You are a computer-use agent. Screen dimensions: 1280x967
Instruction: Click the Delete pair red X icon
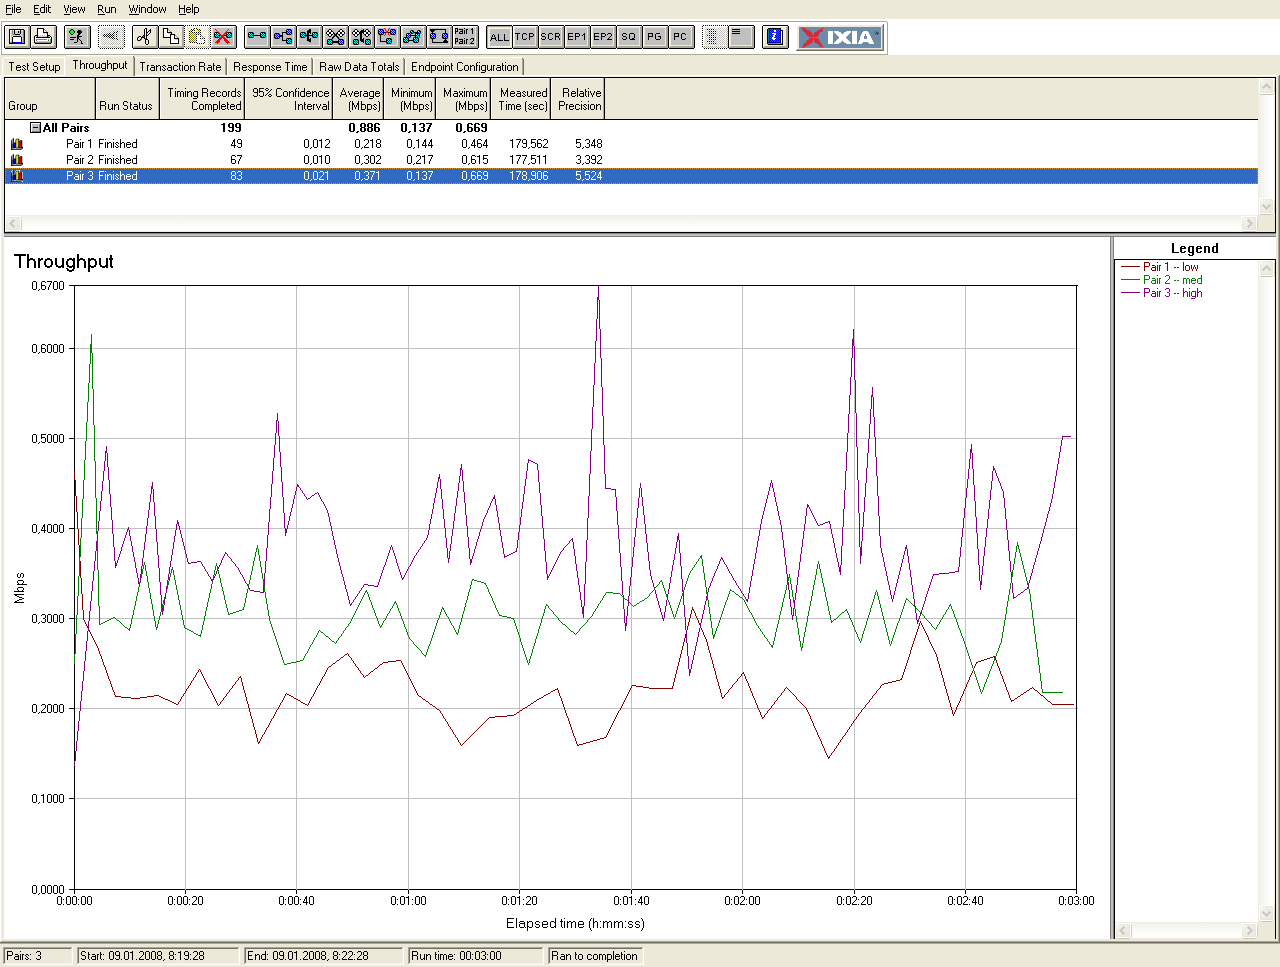click(x=223, y=37)
